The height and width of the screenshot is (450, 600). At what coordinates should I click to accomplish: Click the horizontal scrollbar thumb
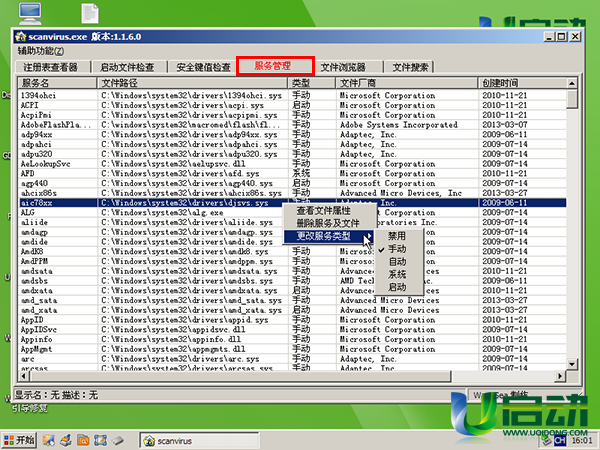(x=241, y=376)
